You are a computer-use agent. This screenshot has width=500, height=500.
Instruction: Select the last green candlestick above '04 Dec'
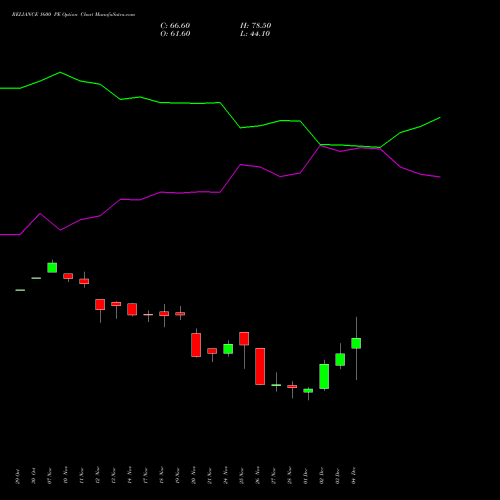(x=356, y=343)
